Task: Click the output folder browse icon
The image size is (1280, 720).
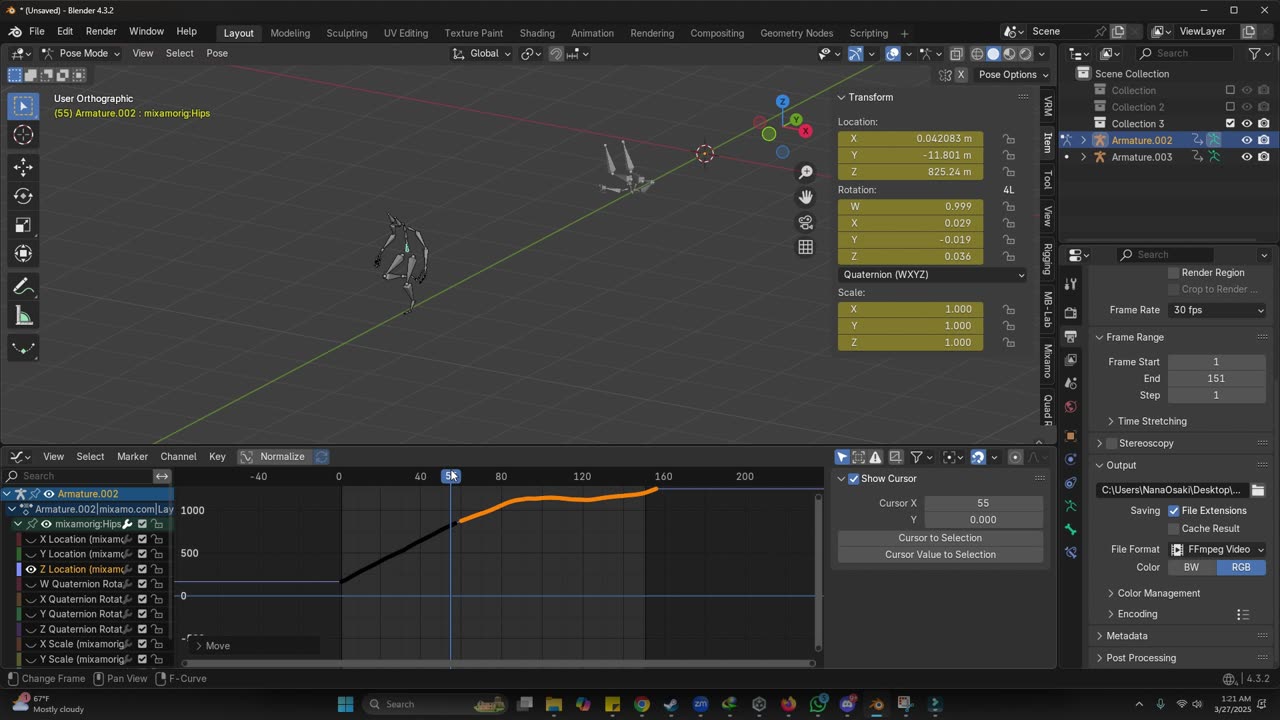Action: tap(1258, 490)
